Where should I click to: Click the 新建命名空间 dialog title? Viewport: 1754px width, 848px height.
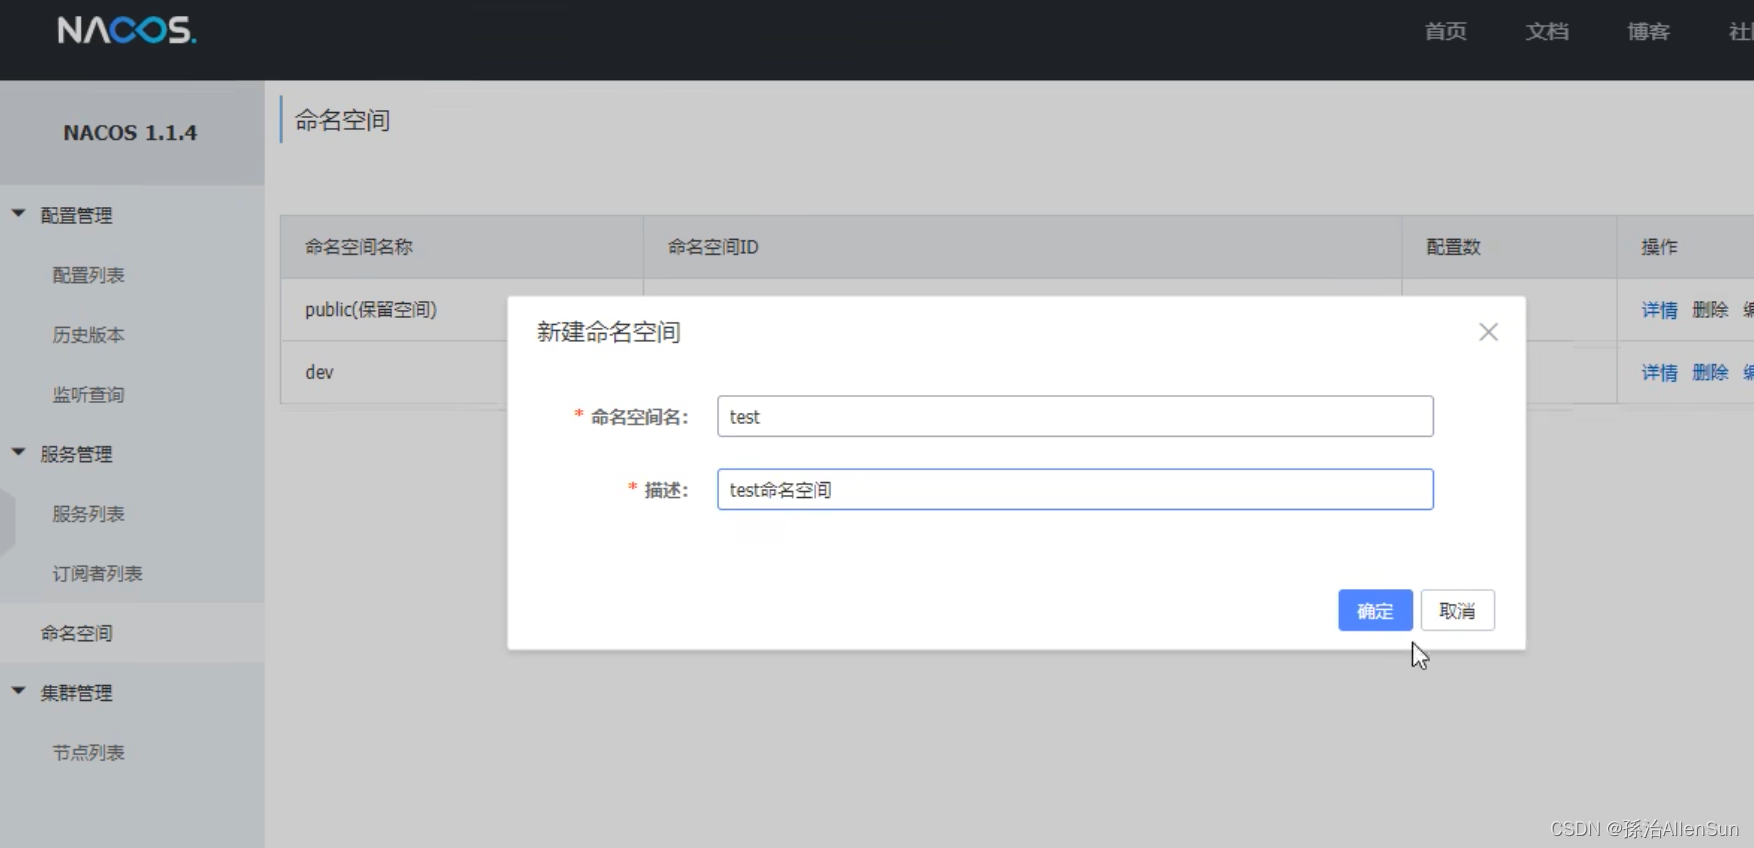(608, 332)
